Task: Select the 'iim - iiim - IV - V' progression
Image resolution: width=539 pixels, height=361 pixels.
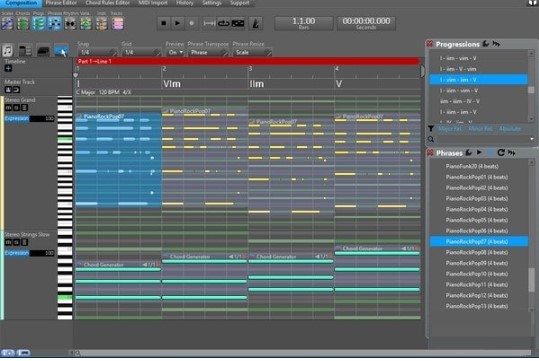Action: click(x=478, y=101)
